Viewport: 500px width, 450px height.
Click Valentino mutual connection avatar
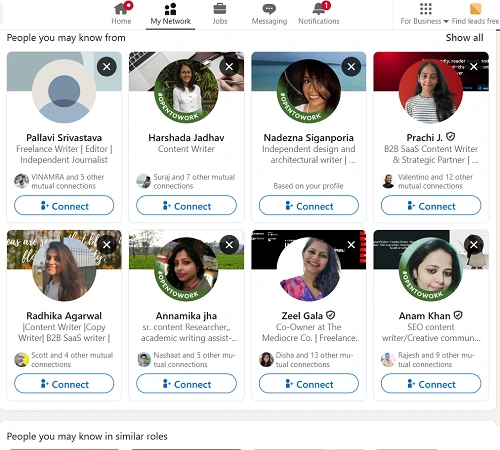(388, 181)
